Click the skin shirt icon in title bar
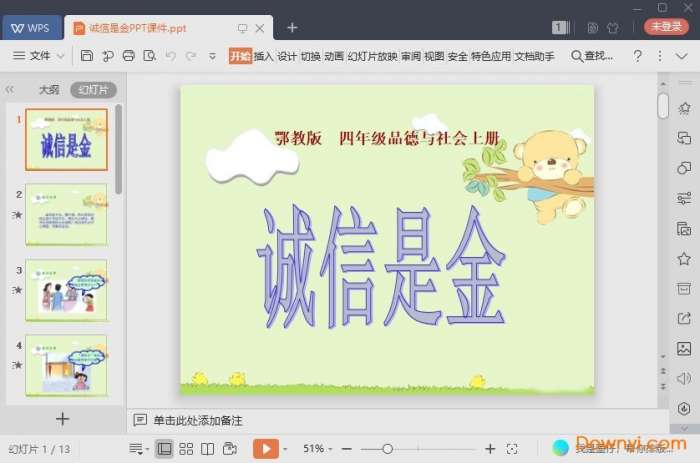The height and width of the screenshot is (463, 700). pos(613,28)
